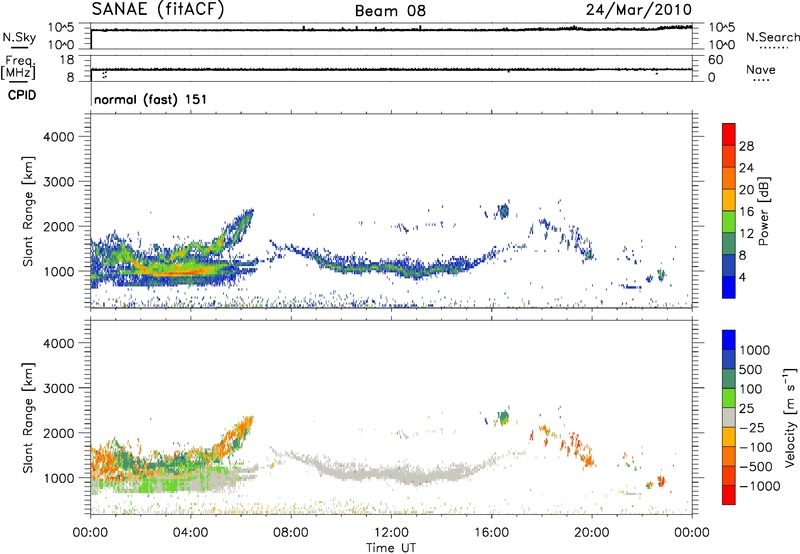Pick the gray segment of Velocity colorbar
Image resolution: width=800 pixels, height=554 pixels.
click(729, 417)
